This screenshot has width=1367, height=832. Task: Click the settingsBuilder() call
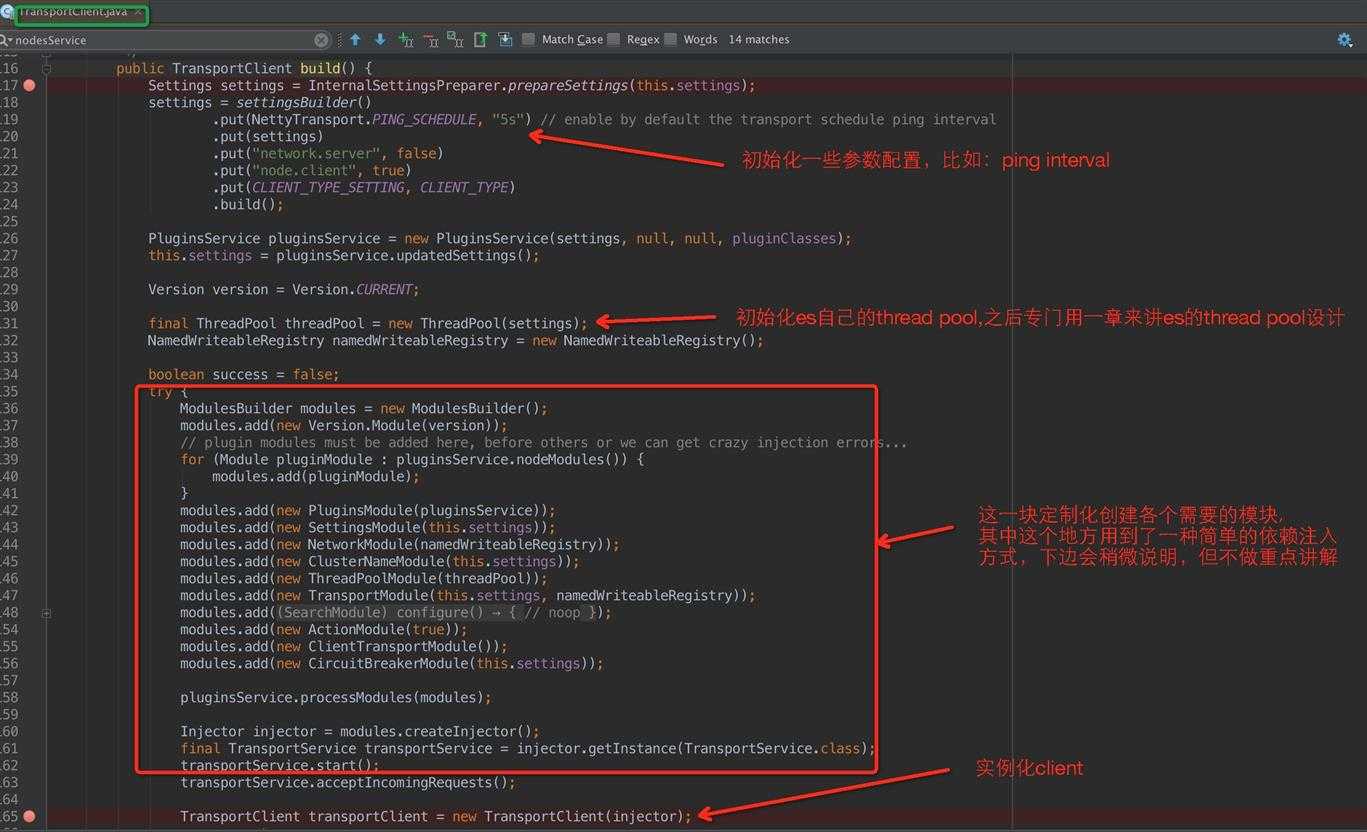tap(304, 103)
